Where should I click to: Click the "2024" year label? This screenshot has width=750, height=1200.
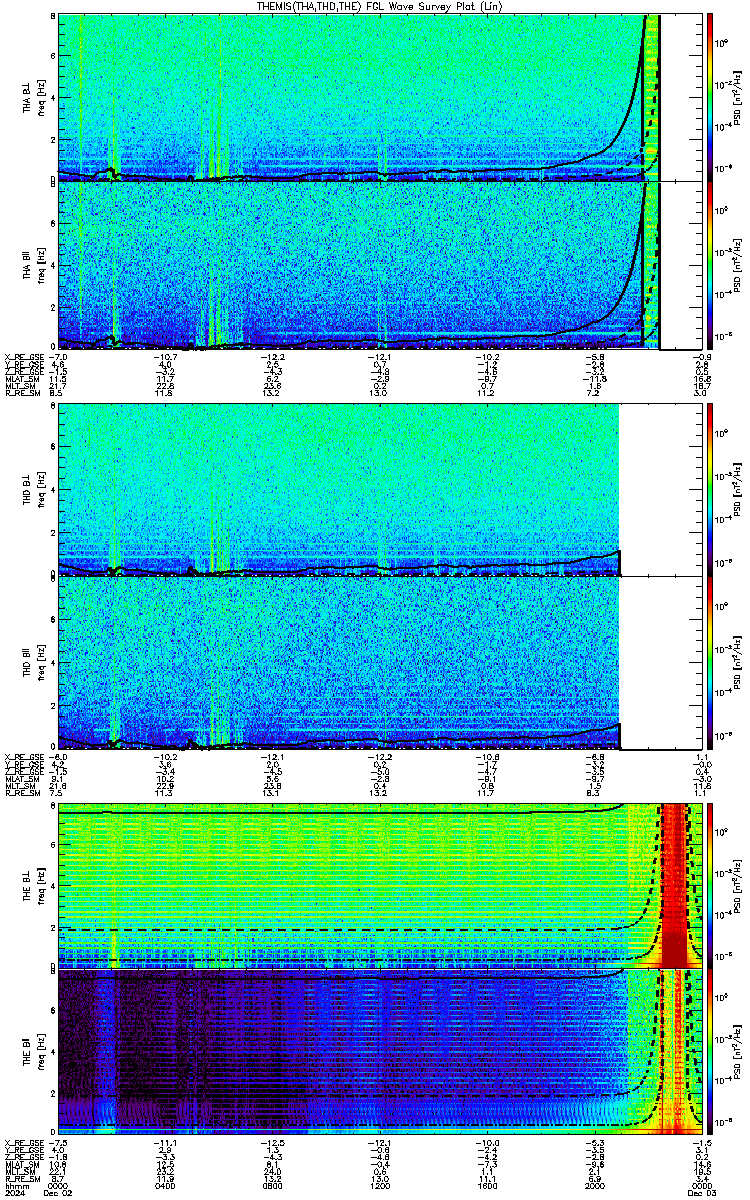[x=14, y=1193]
